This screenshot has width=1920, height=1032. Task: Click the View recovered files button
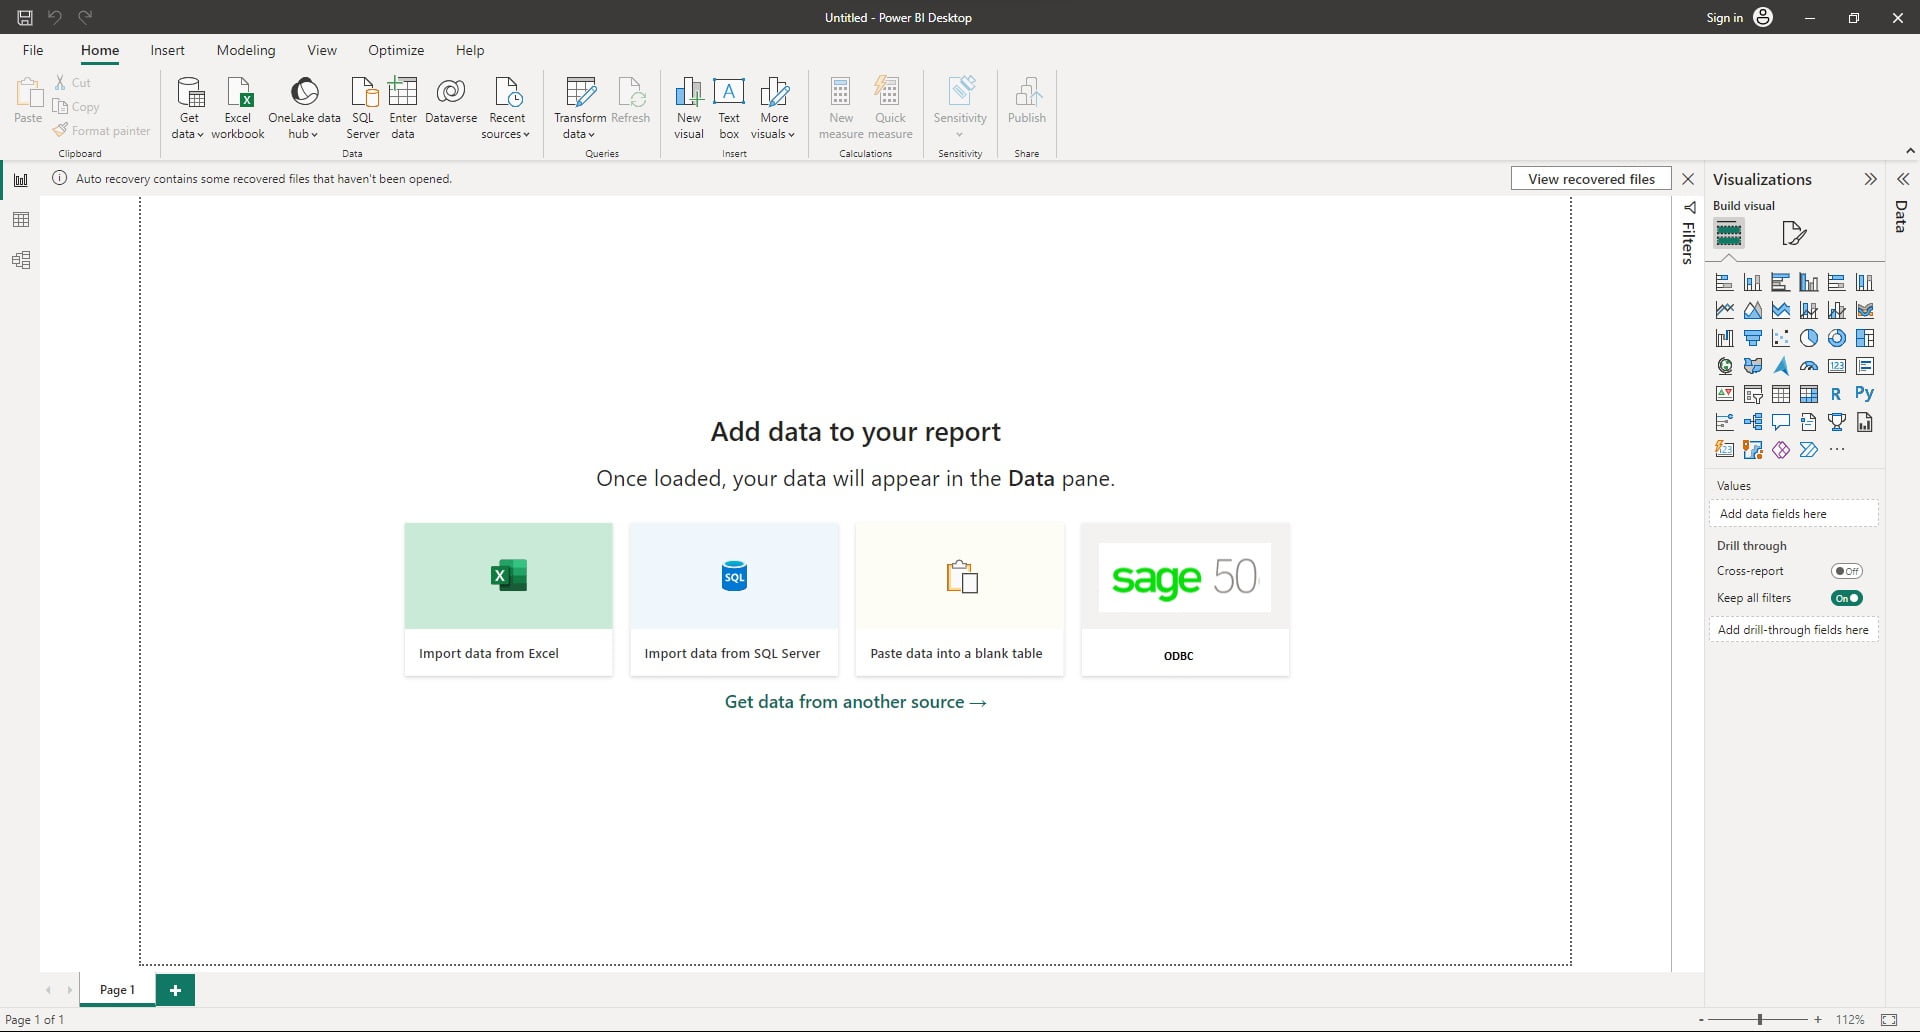1591,178
